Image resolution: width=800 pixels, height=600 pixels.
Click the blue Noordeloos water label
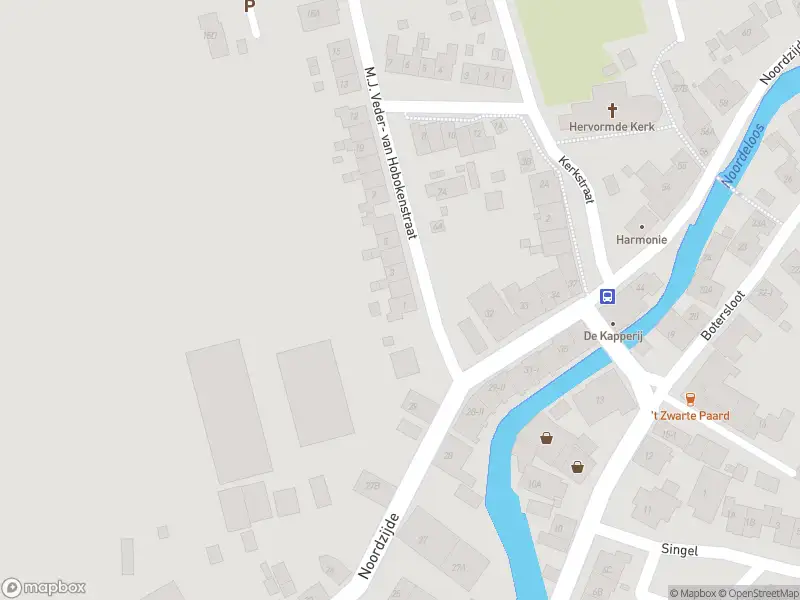pos(743,155)
